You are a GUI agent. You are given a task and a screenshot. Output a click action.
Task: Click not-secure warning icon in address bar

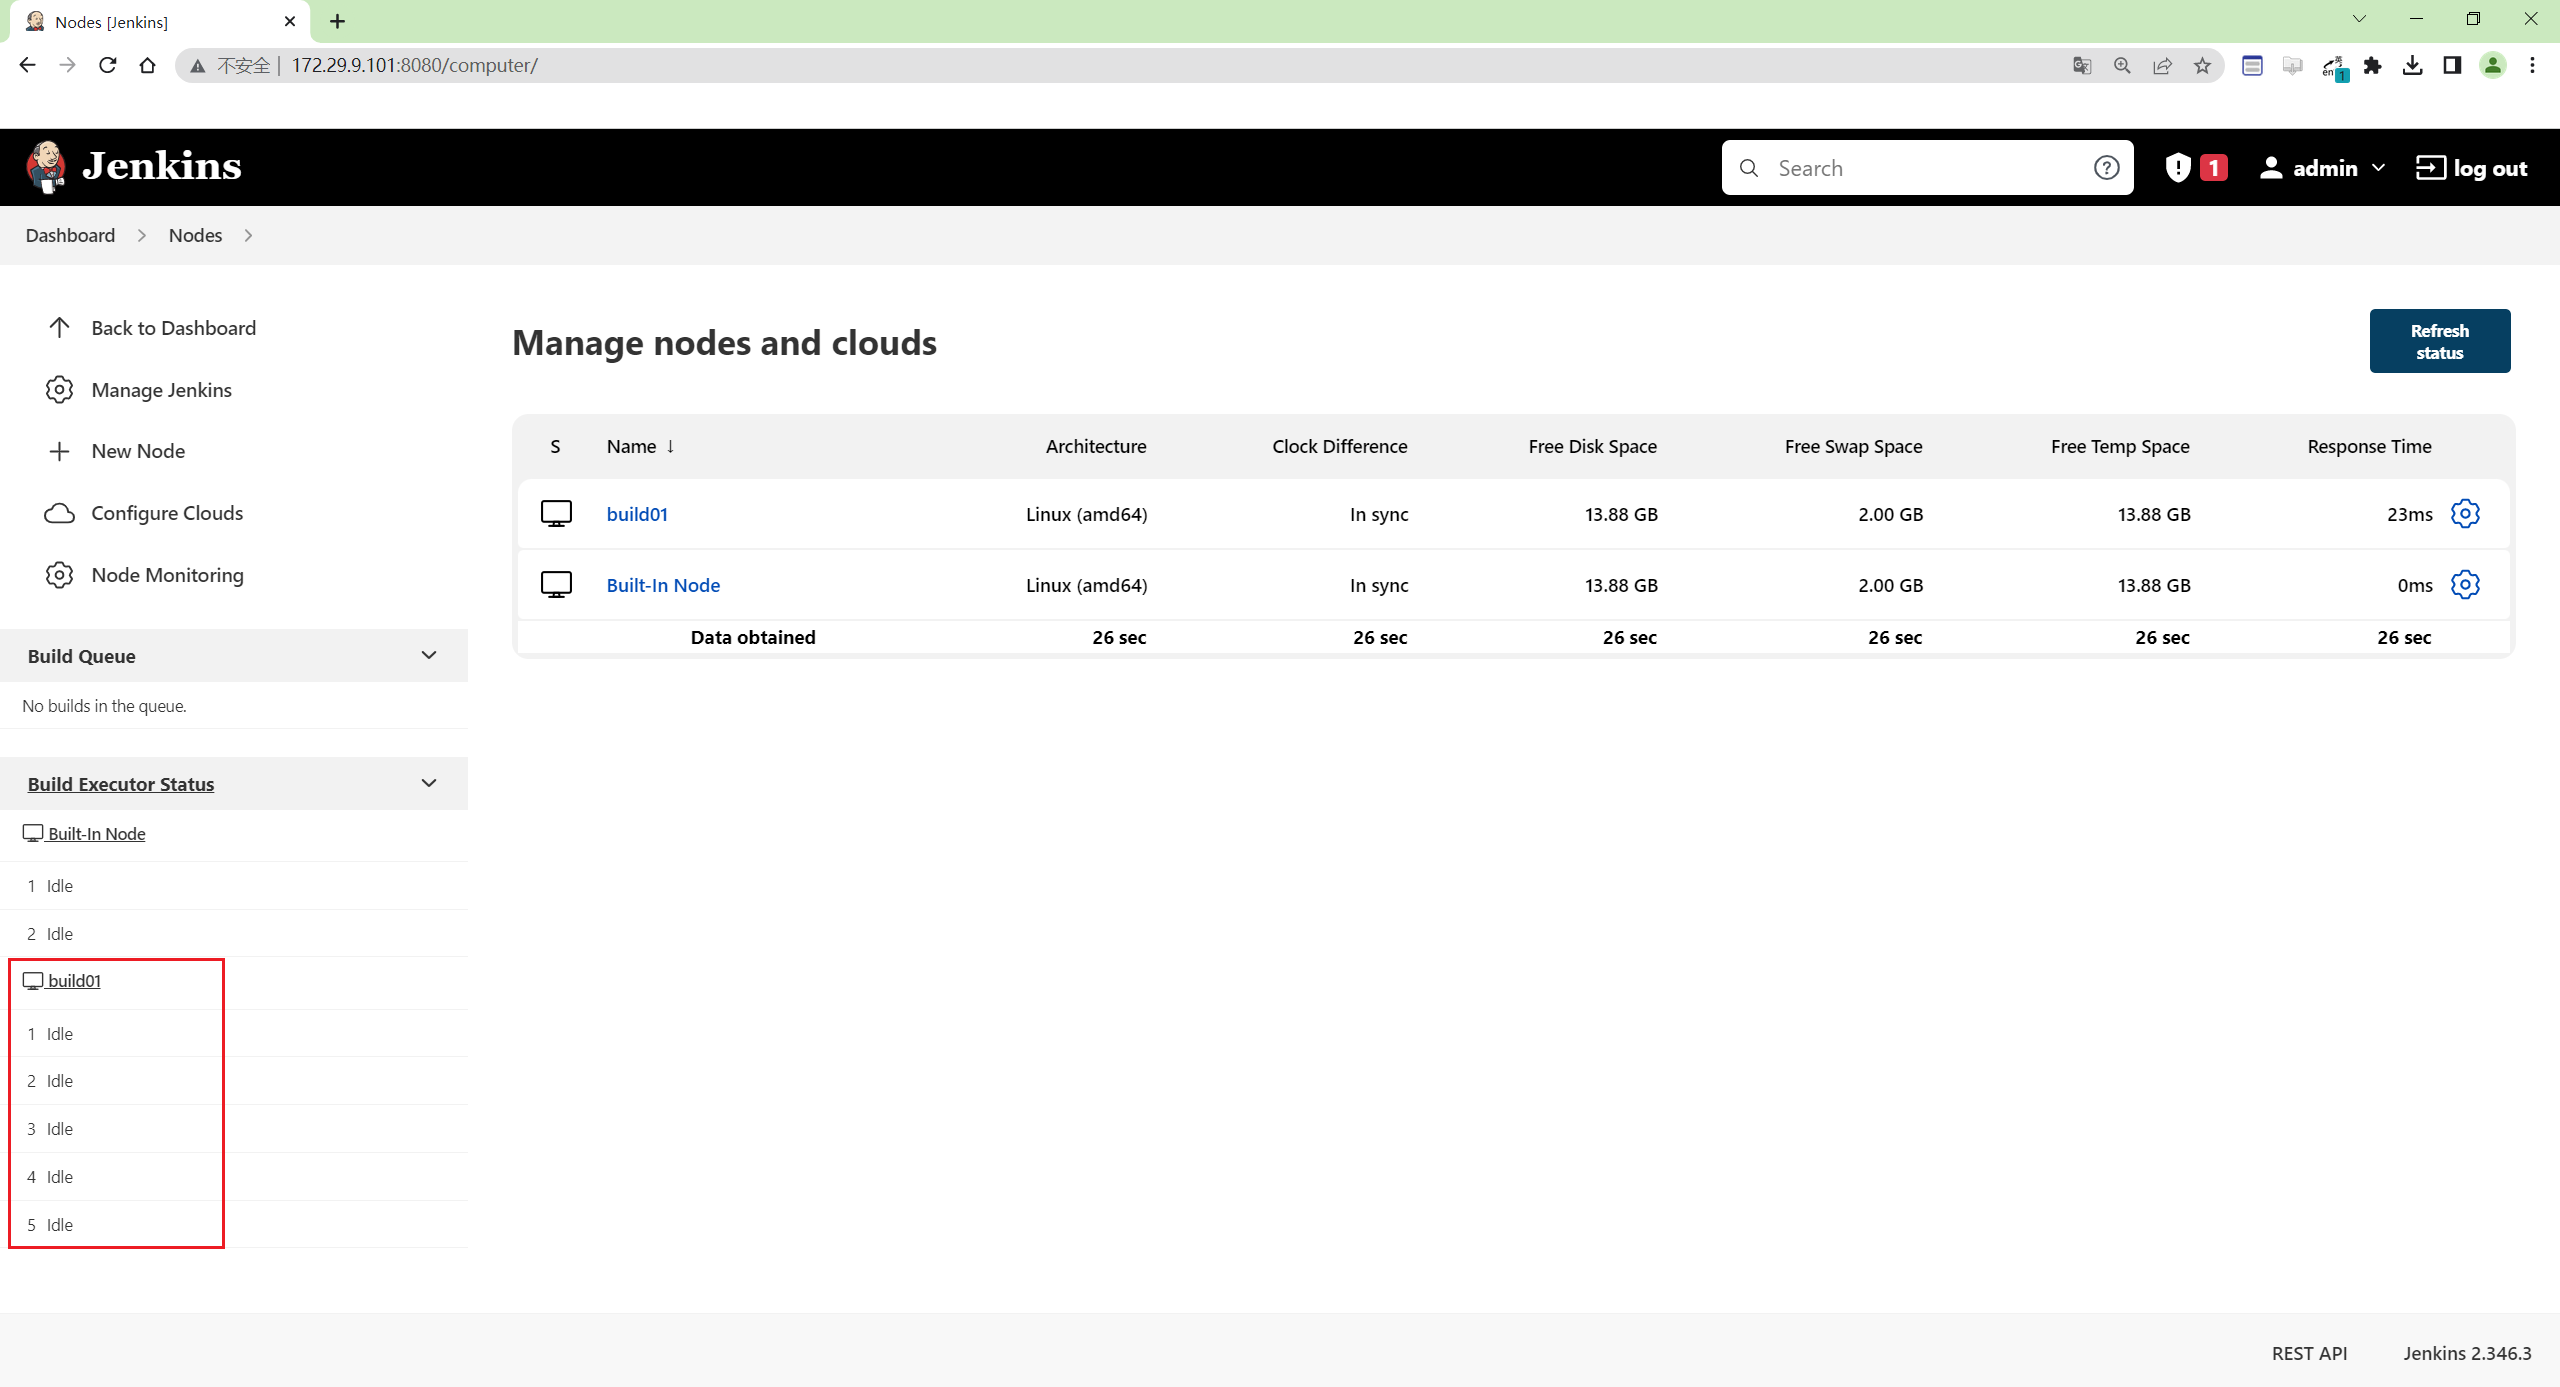coord(197,65)
